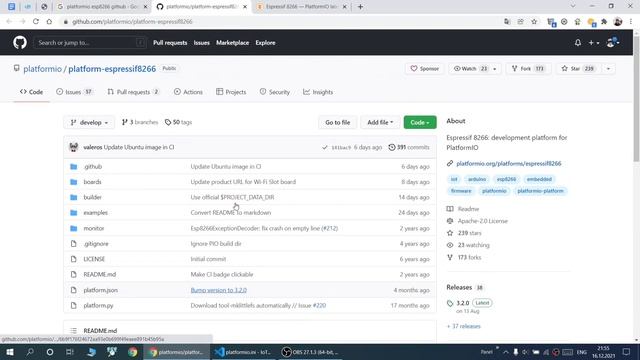This screenshot has width=640, height=360.
Task: Show + 37 releases
Action: (x=463, y=326)
